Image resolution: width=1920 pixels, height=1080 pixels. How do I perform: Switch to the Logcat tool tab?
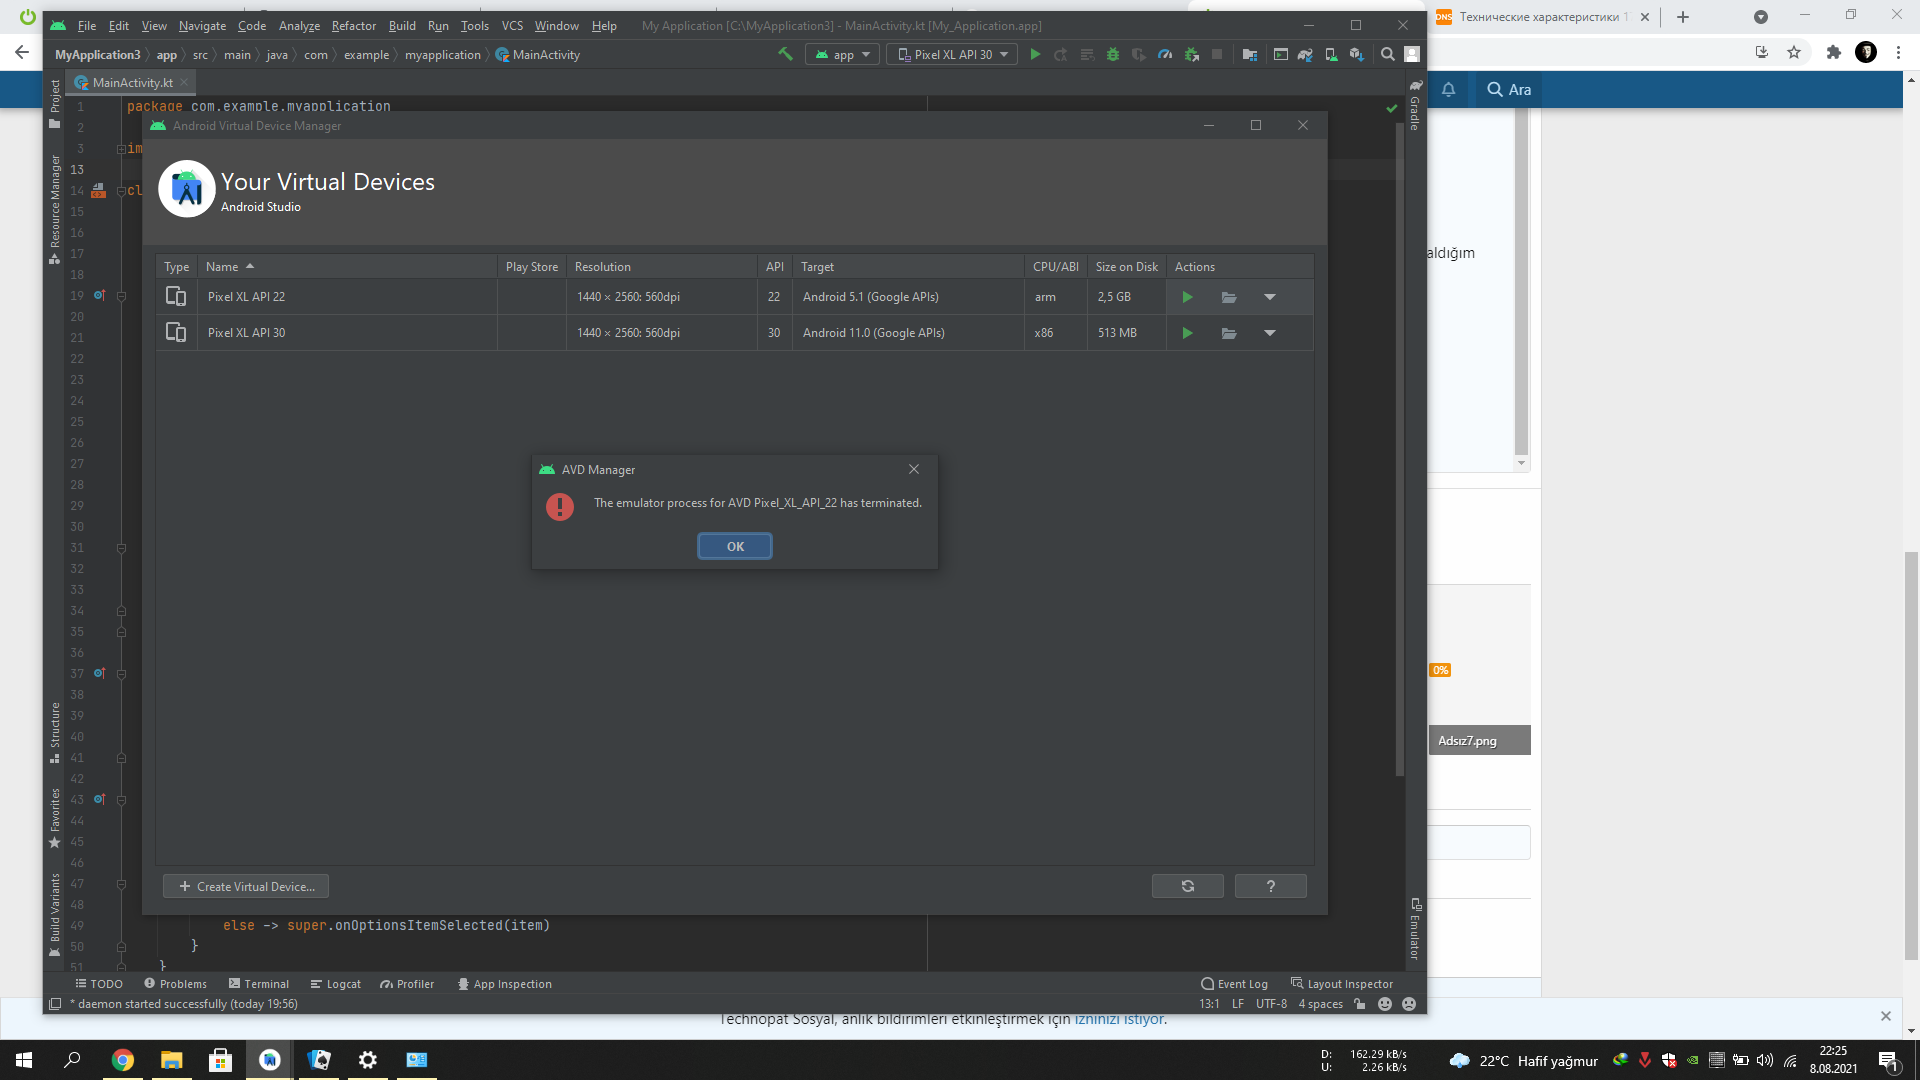click(336, 984)
